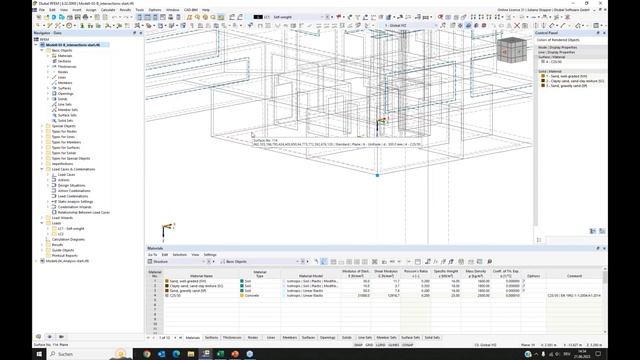Screen dimensions: 640x360
Task: Open the Help menu
Action: pos(206,10)
